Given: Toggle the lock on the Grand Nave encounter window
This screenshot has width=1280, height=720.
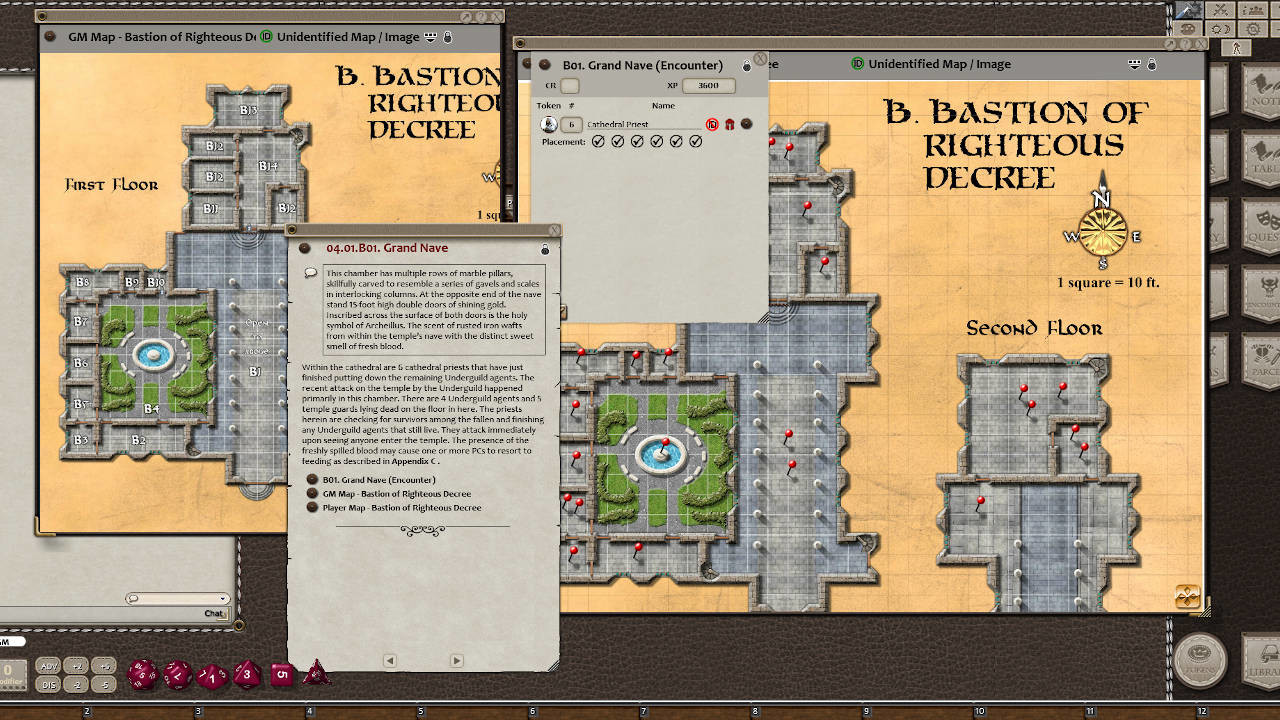Looking at the screenshot, I should (747, 64).
